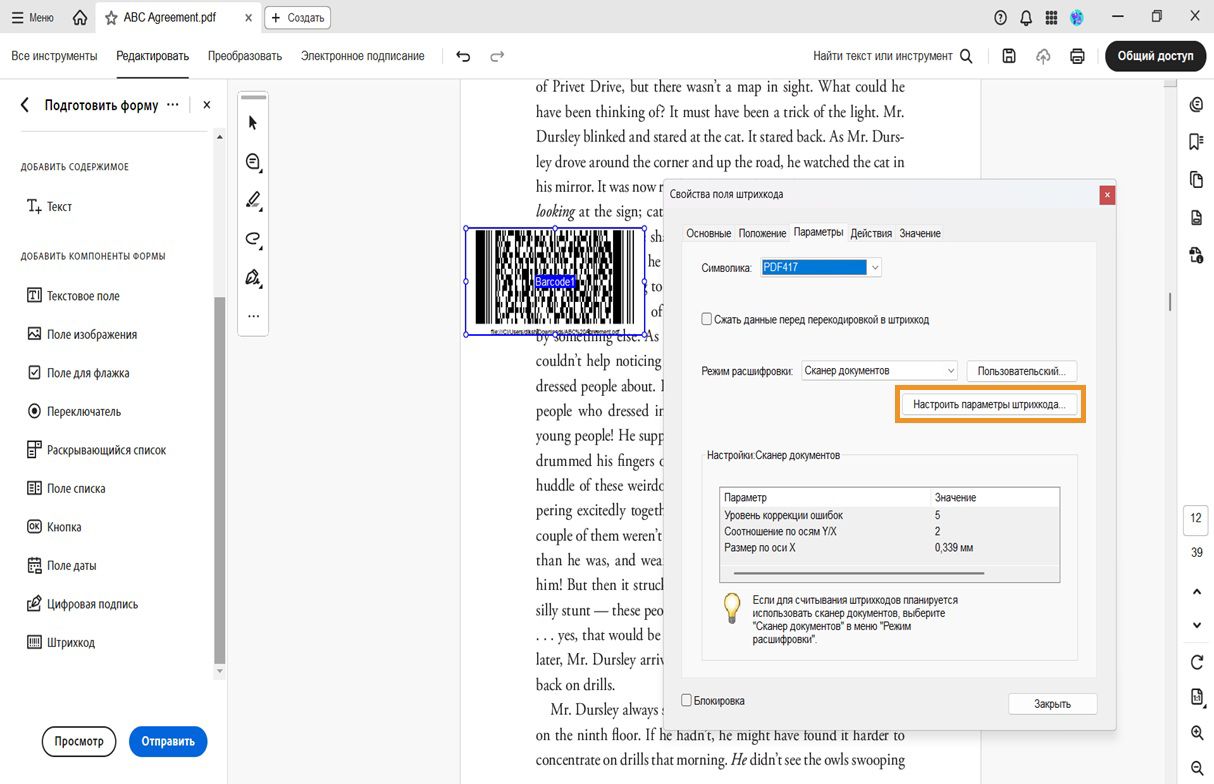
Task: Print the document
Action: [1077, 56]
